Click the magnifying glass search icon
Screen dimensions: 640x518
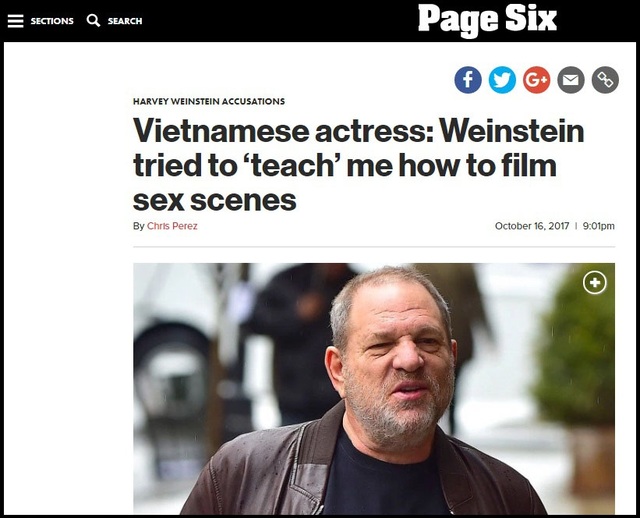(x=93, y=20)
